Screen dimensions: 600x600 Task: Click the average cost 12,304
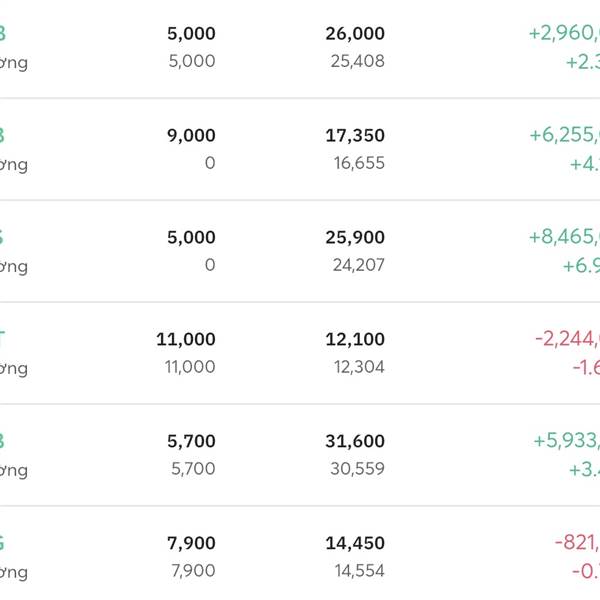coord(358,367)
